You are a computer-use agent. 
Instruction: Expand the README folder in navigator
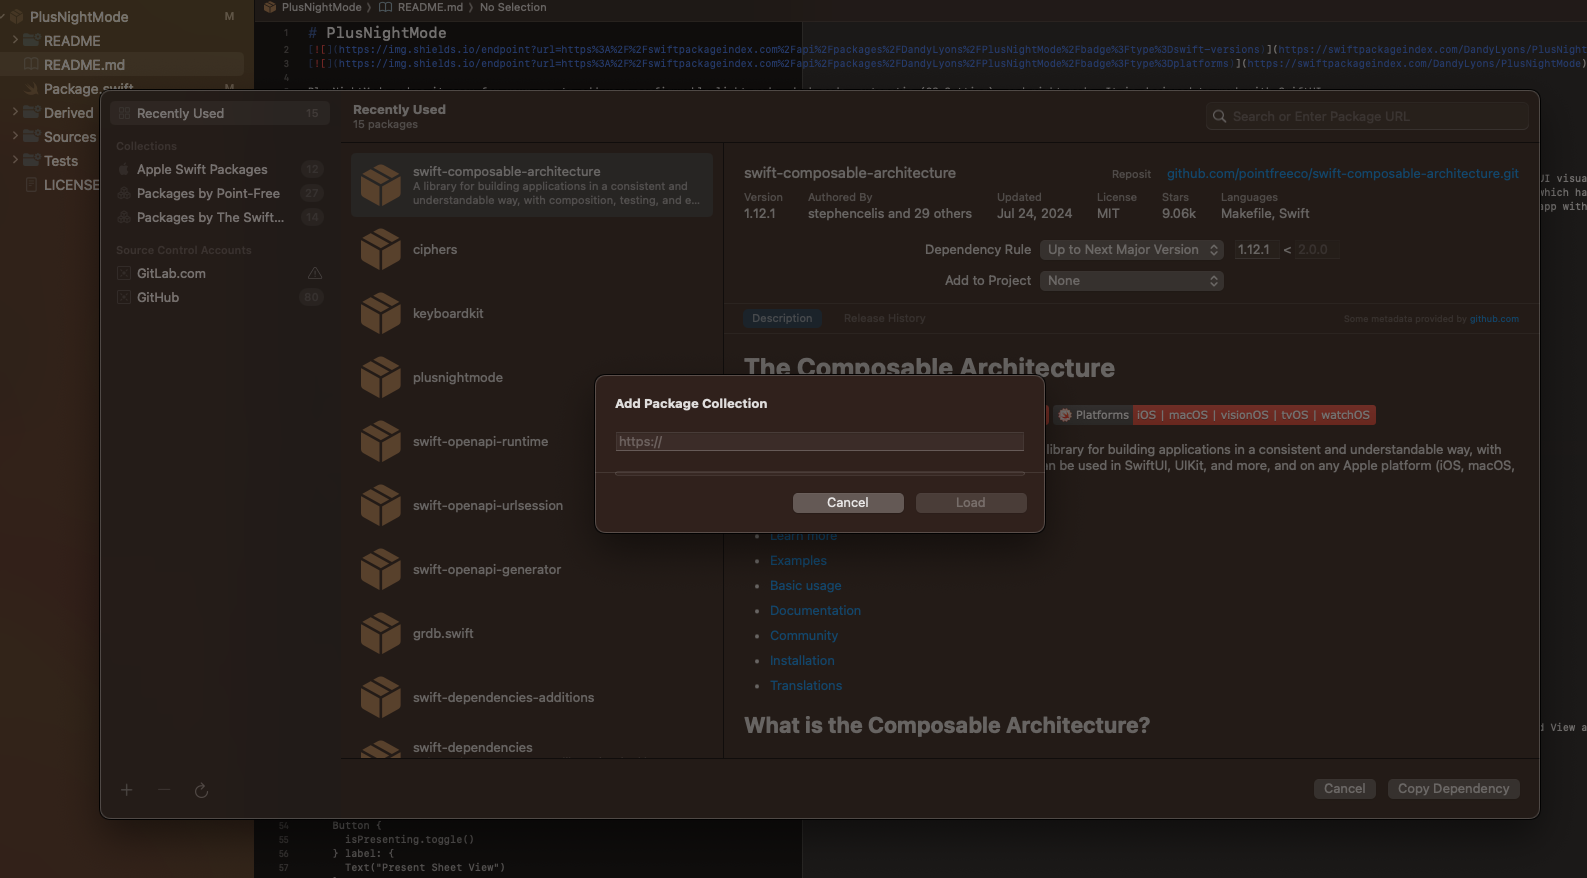pos(15,40)
